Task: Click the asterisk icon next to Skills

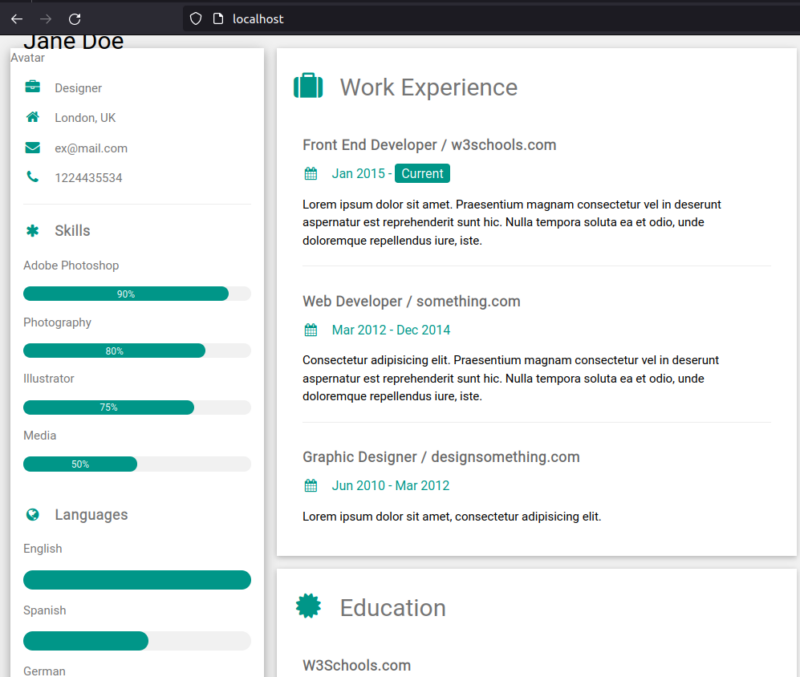Action: click(x=33, y=231)
